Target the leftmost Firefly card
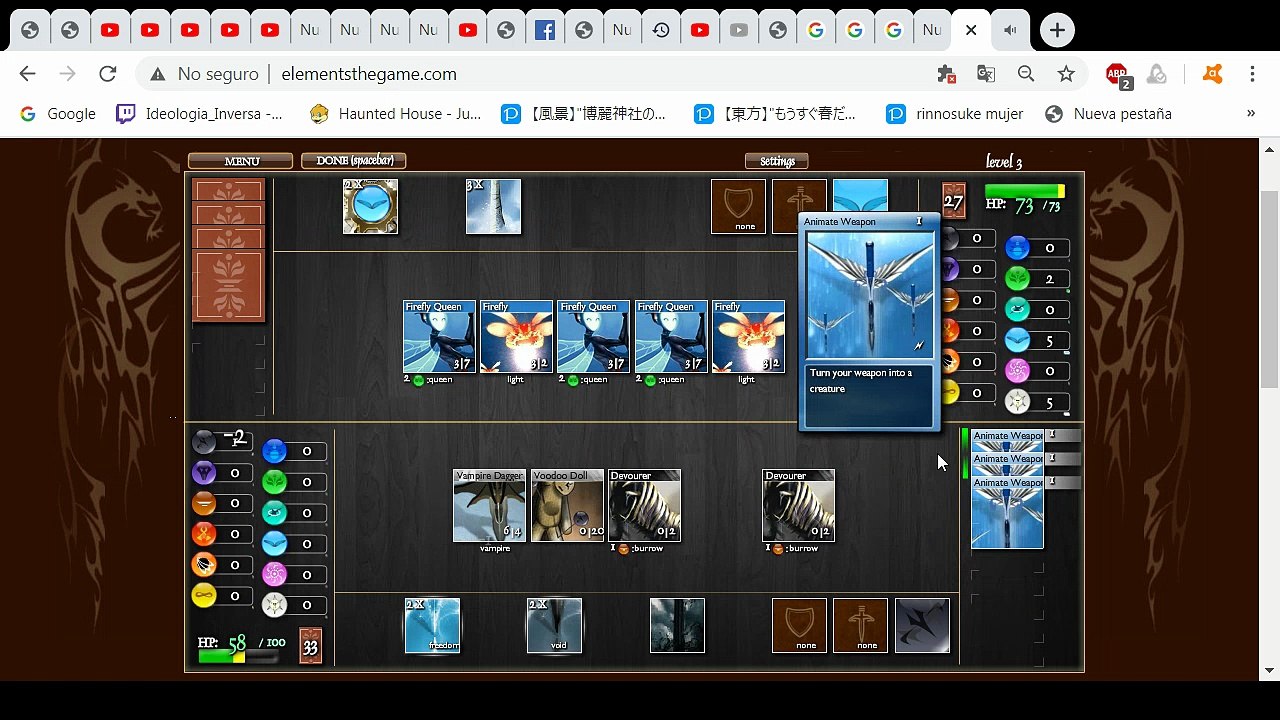 click(x=516, y=337)
